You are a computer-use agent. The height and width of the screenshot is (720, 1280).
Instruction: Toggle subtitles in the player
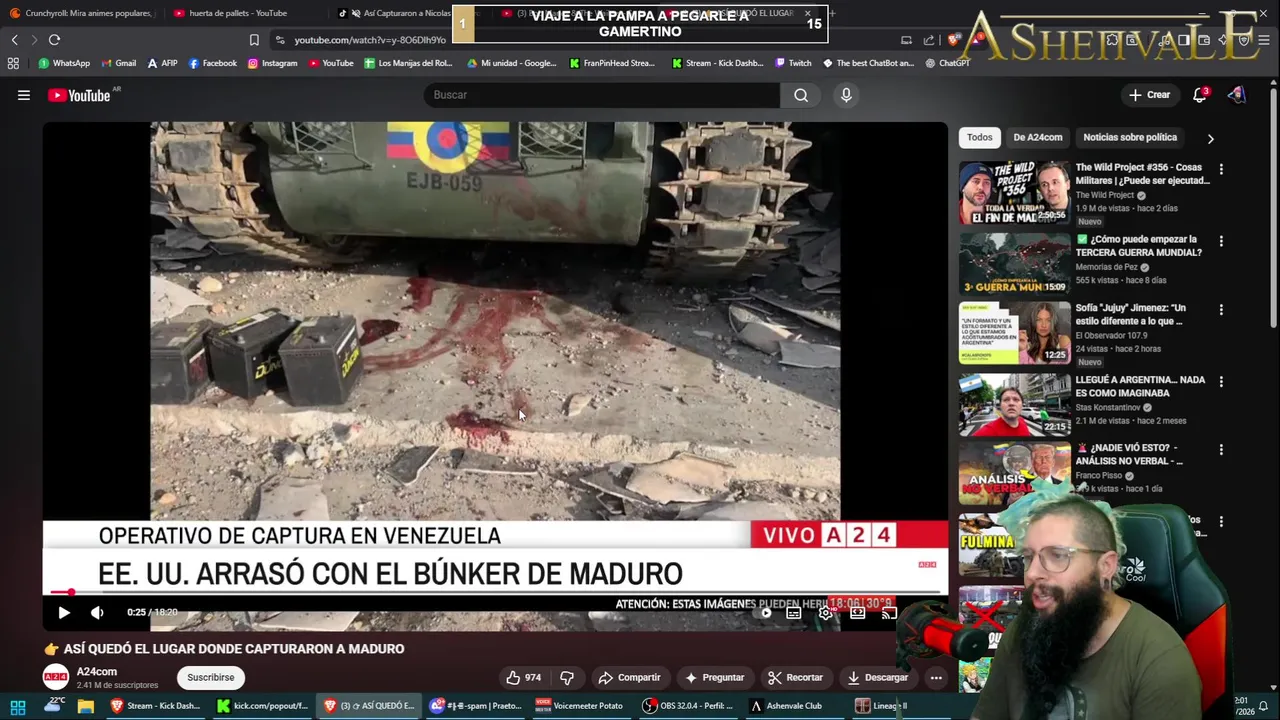click(x=794, y=613)
